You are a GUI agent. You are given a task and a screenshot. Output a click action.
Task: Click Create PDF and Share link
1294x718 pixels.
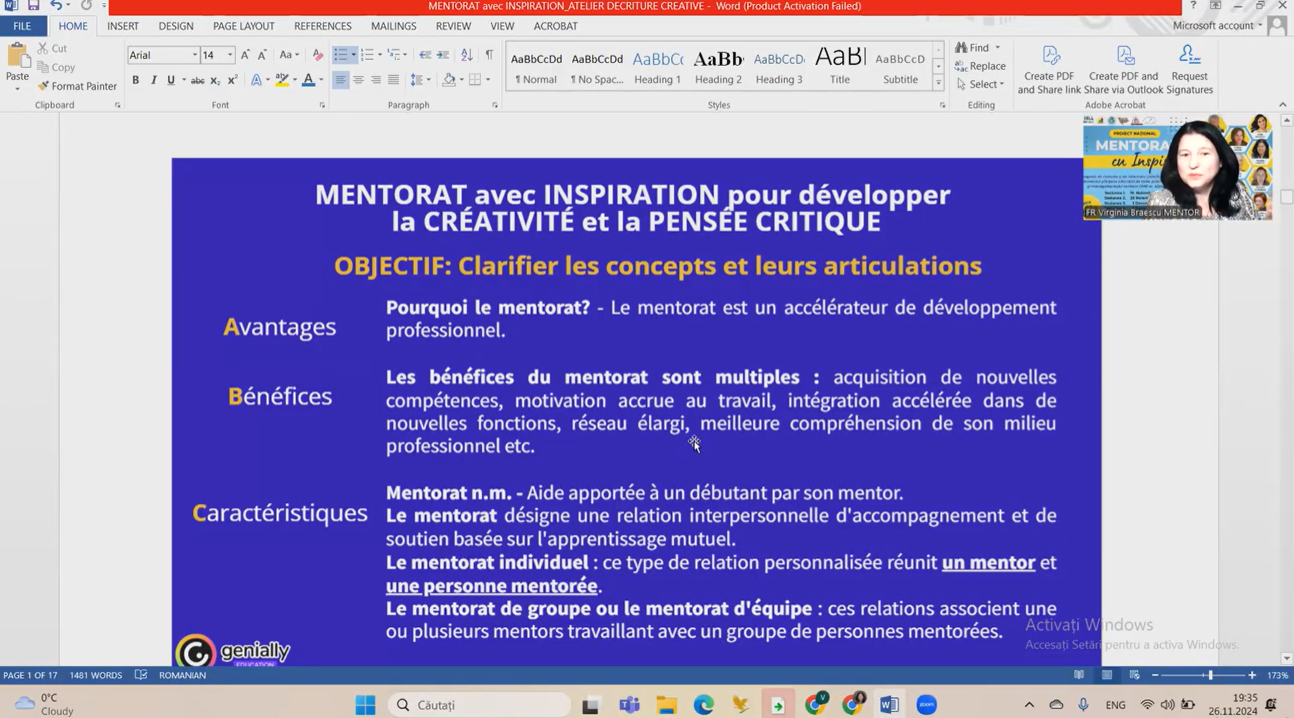click(x=1049, y=70)
